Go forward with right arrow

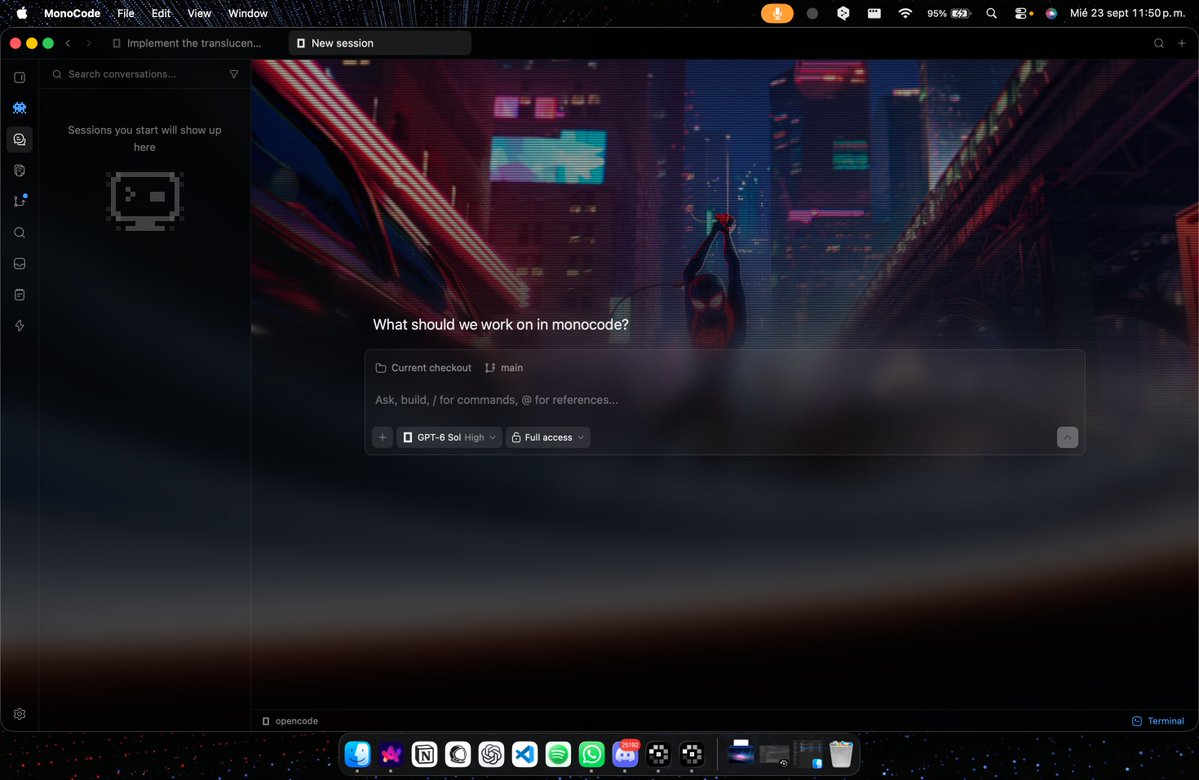click(89, 44)
